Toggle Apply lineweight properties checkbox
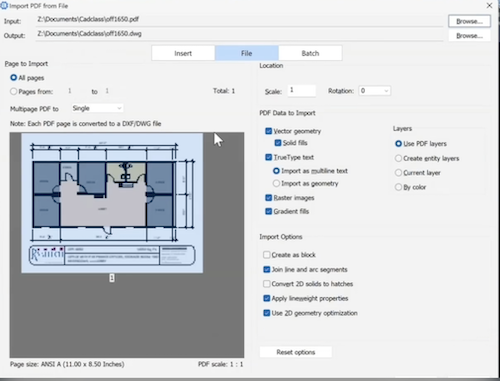The width and height of the screenshot is (500, 381). 267,298
